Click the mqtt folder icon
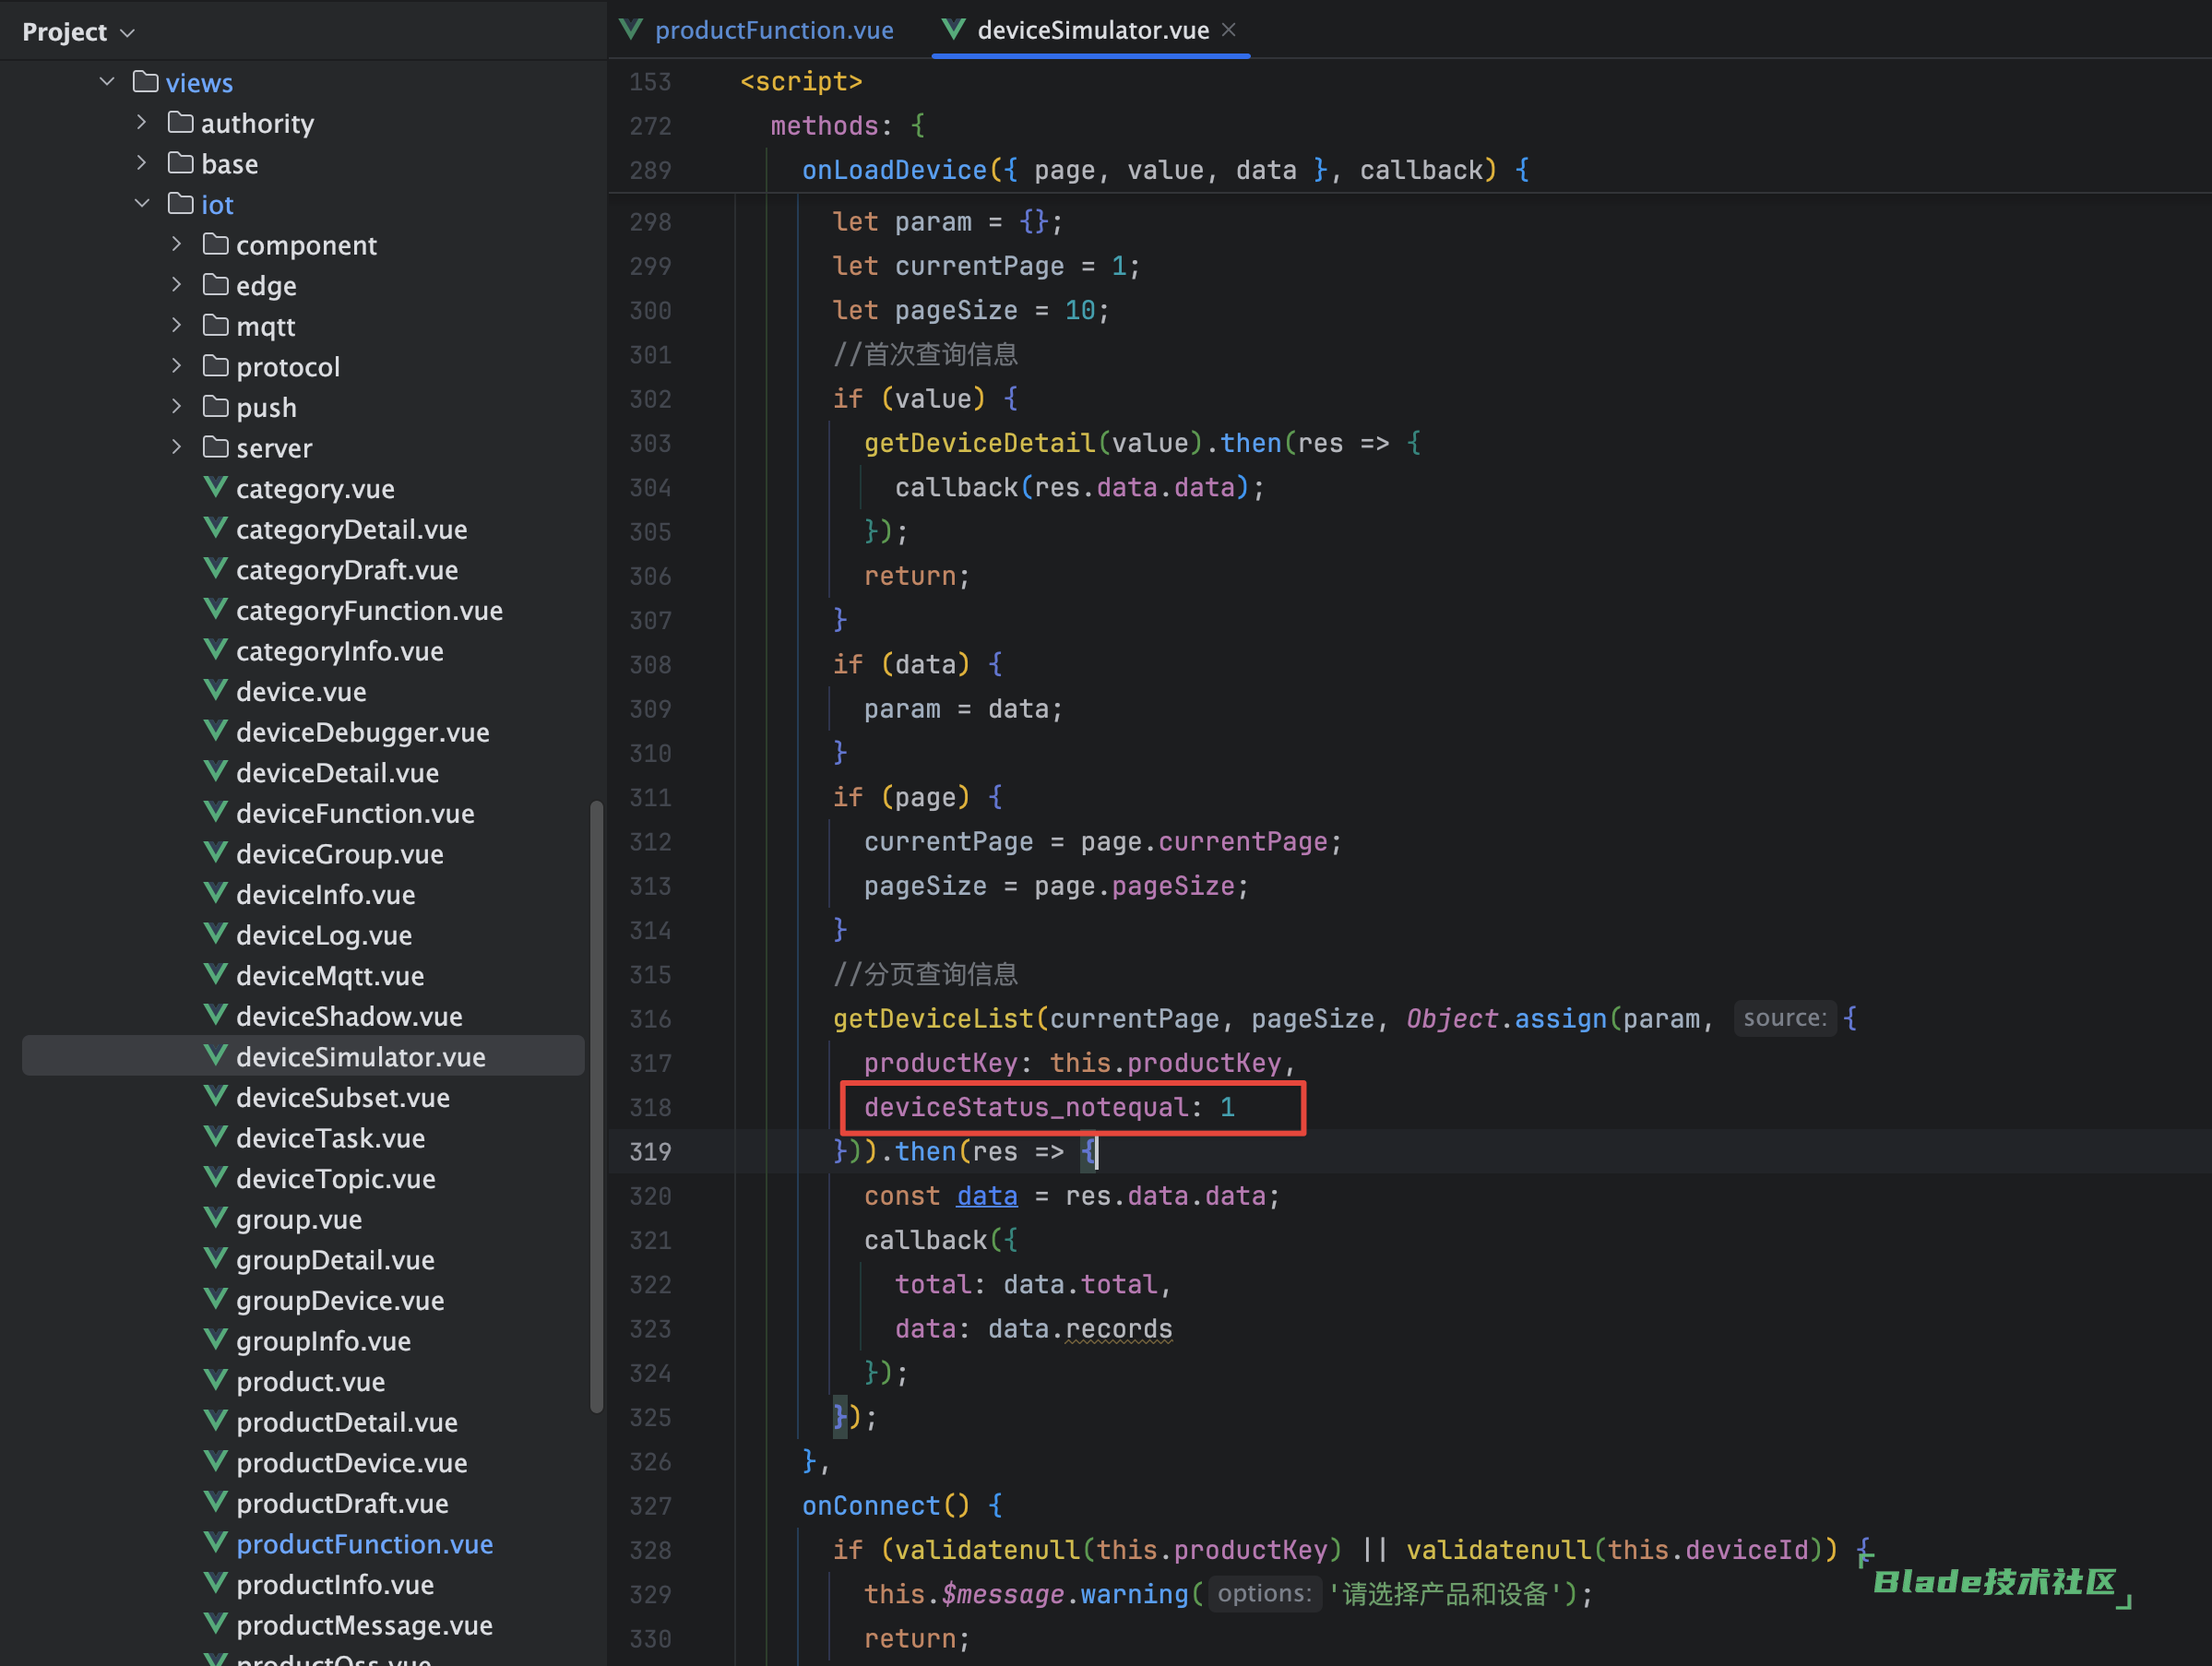 pos(215,325)
